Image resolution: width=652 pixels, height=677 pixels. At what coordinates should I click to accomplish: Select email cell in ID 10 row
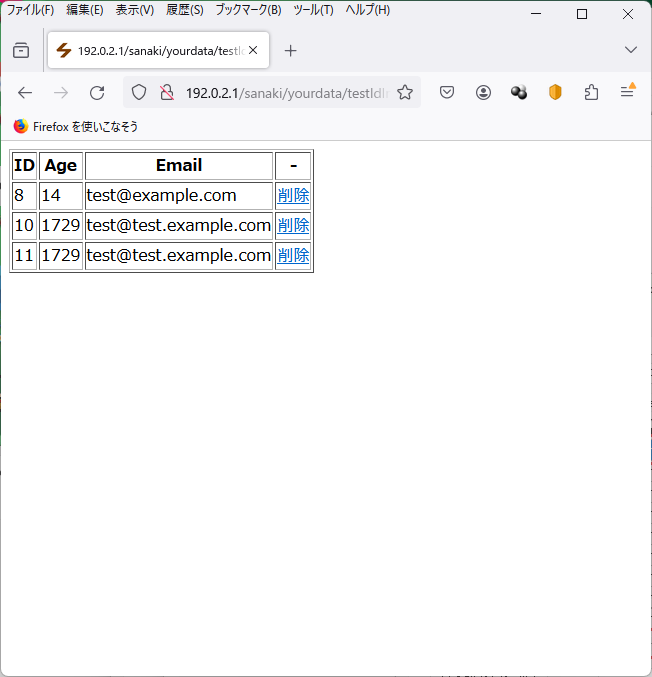(179, 225)
